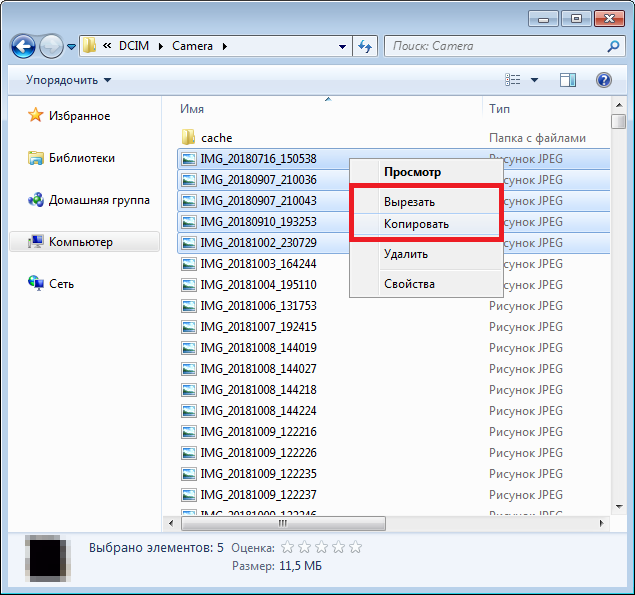Image resolution: width=635 pixels, height=595 pixels.
Task: Open Help with the question mark icon
Action: 603,80
